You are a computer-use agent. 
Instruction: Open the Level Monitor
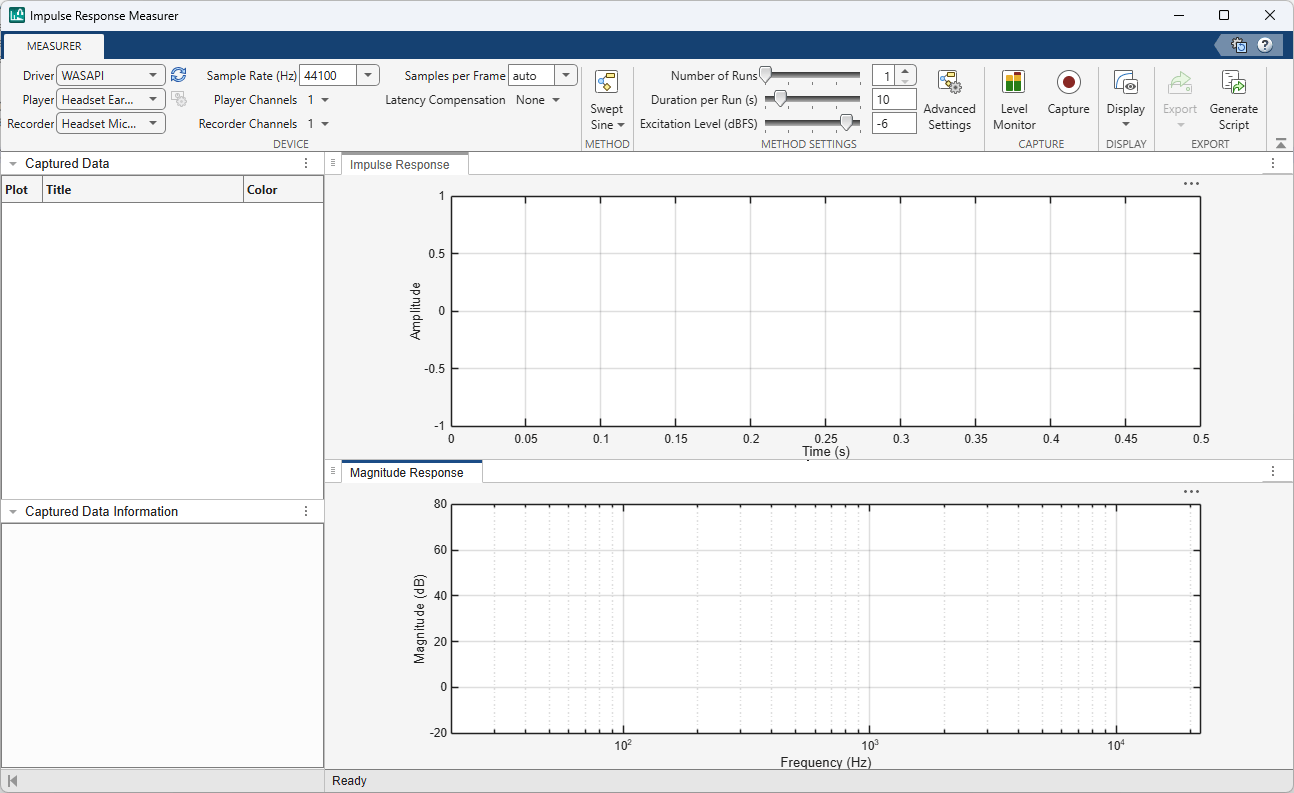[1014, 101]
